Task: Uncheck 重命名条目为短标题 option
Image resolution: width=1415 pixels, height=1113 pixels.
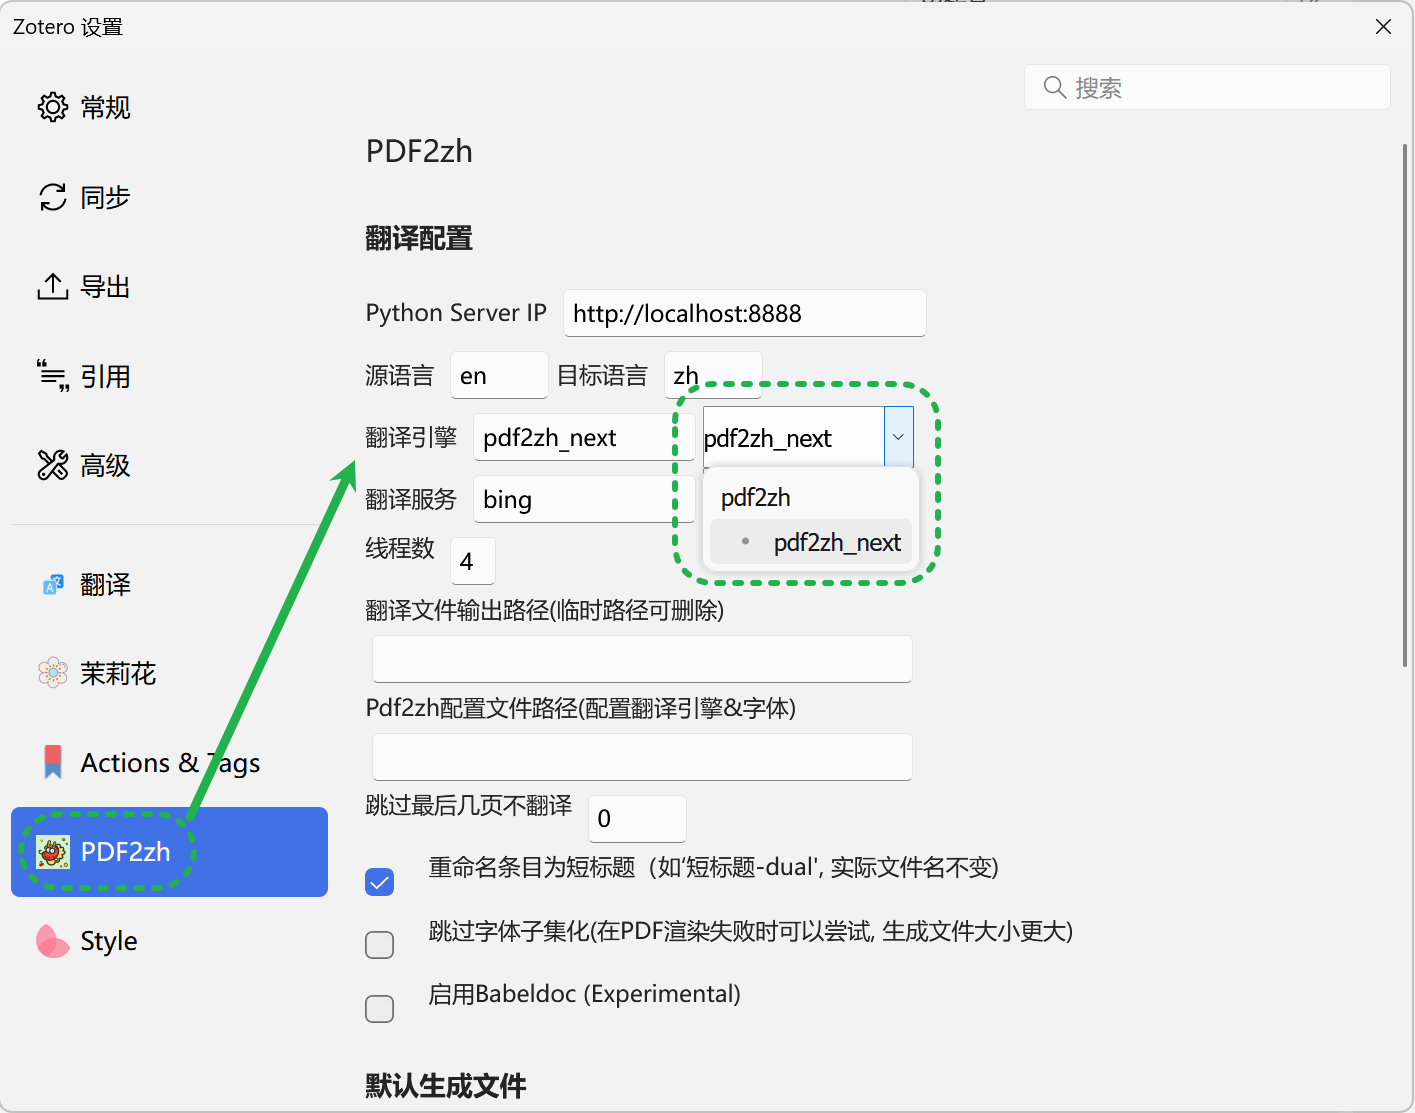Action: [x=380, y=882]
